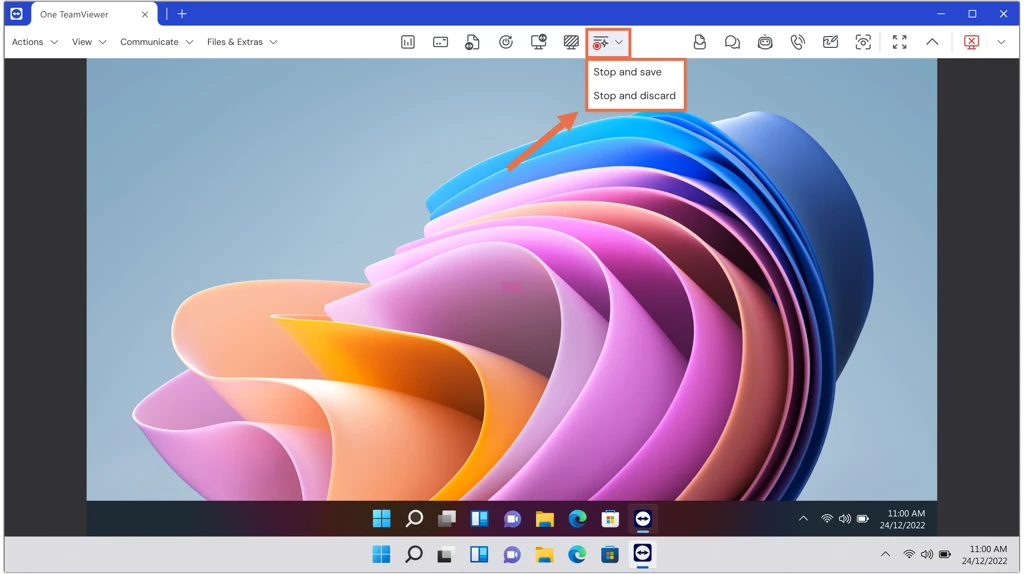The width and height of the screenshot is (1024, 574).
Task: Open the file transfer icon in toolbar
Action: [699, 42]
